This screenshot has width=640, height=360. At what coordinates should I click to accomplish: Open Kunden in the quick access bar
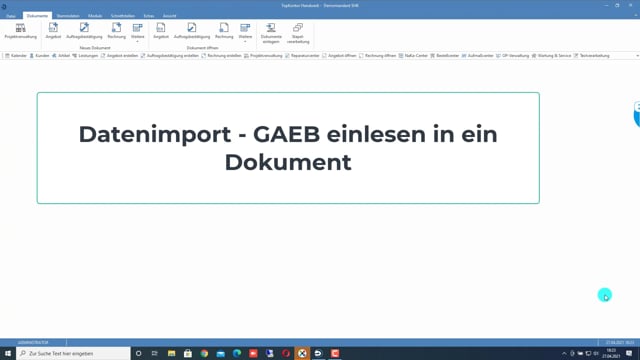point(39,56)
